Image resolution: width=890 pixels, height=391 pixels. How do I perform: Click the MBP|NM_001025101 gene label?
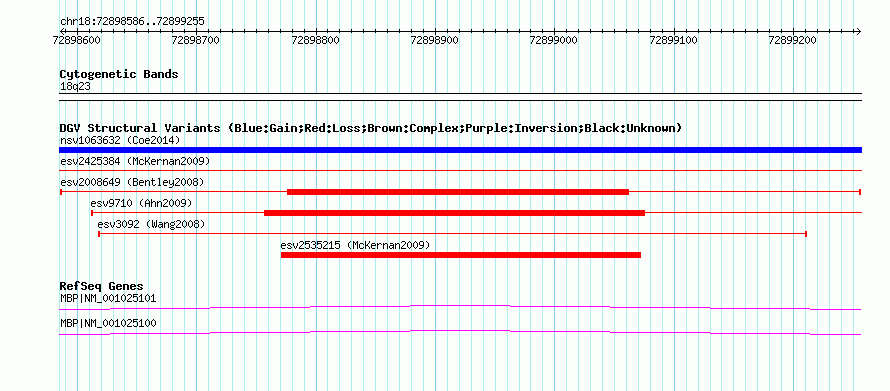coord(108,298)
